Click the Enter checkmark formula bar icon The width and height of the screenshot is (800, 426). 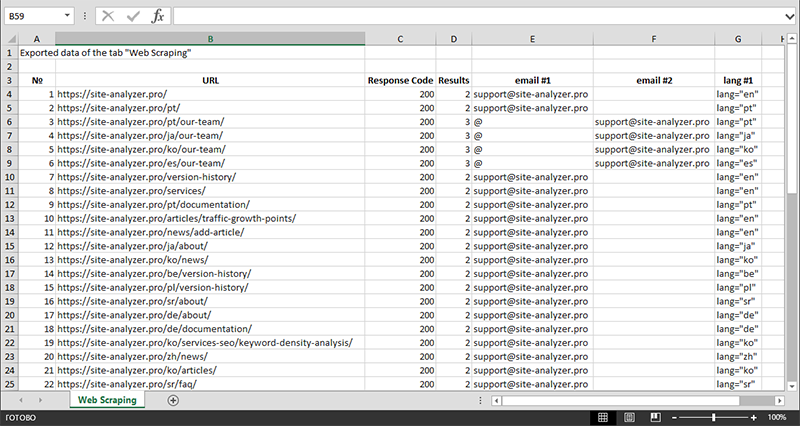click(x=133, y=16)
